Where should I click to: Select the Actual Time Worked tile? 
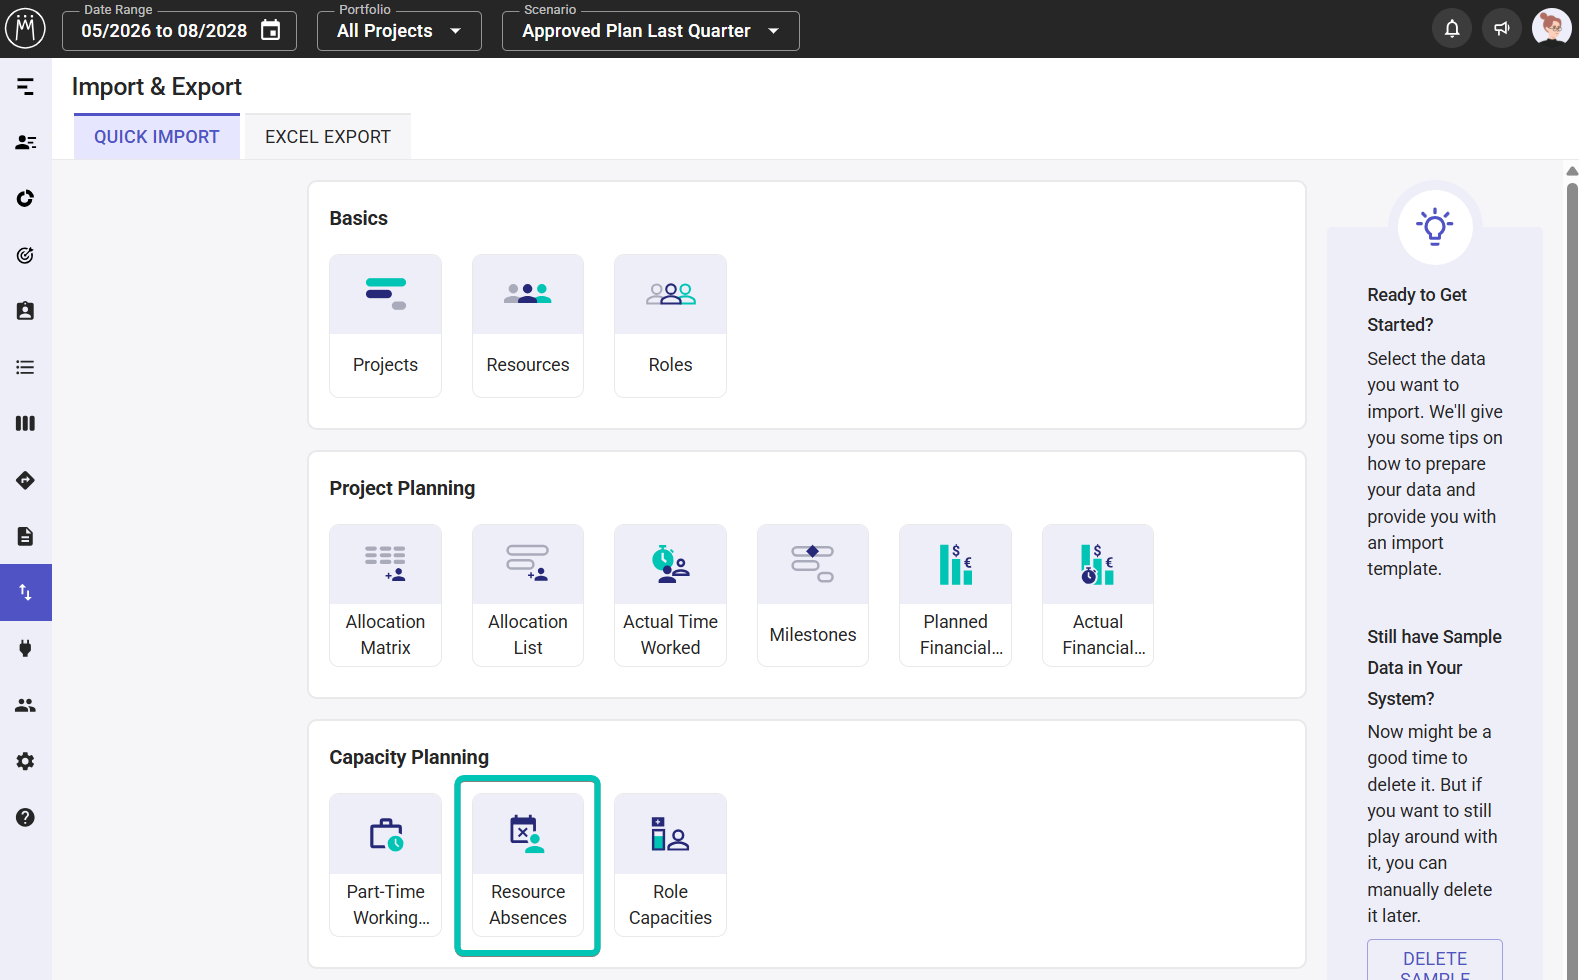[x=670, y=595]
